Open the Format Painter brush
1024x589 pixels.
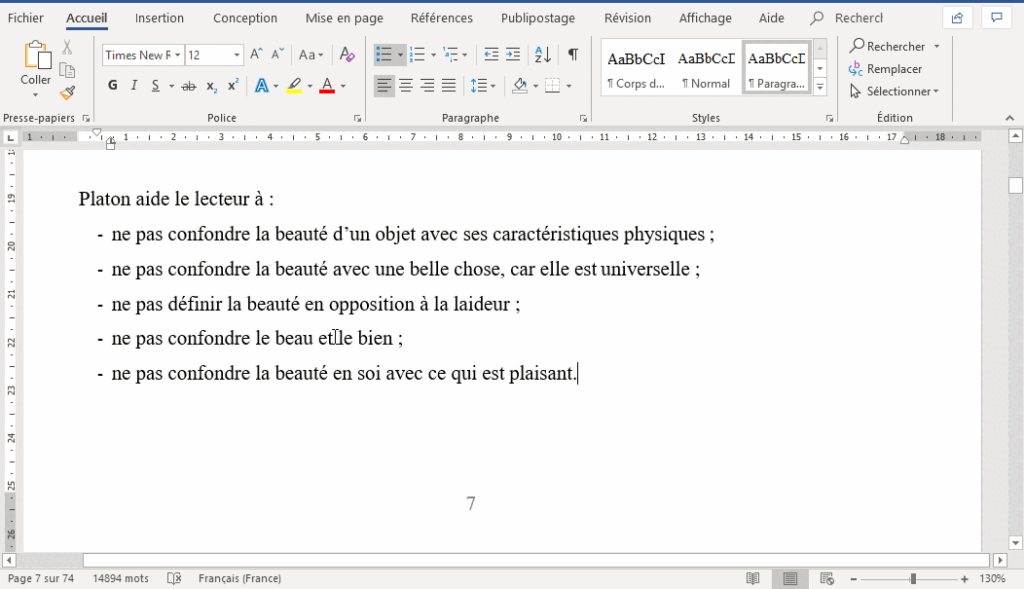[x=67, y=93]
